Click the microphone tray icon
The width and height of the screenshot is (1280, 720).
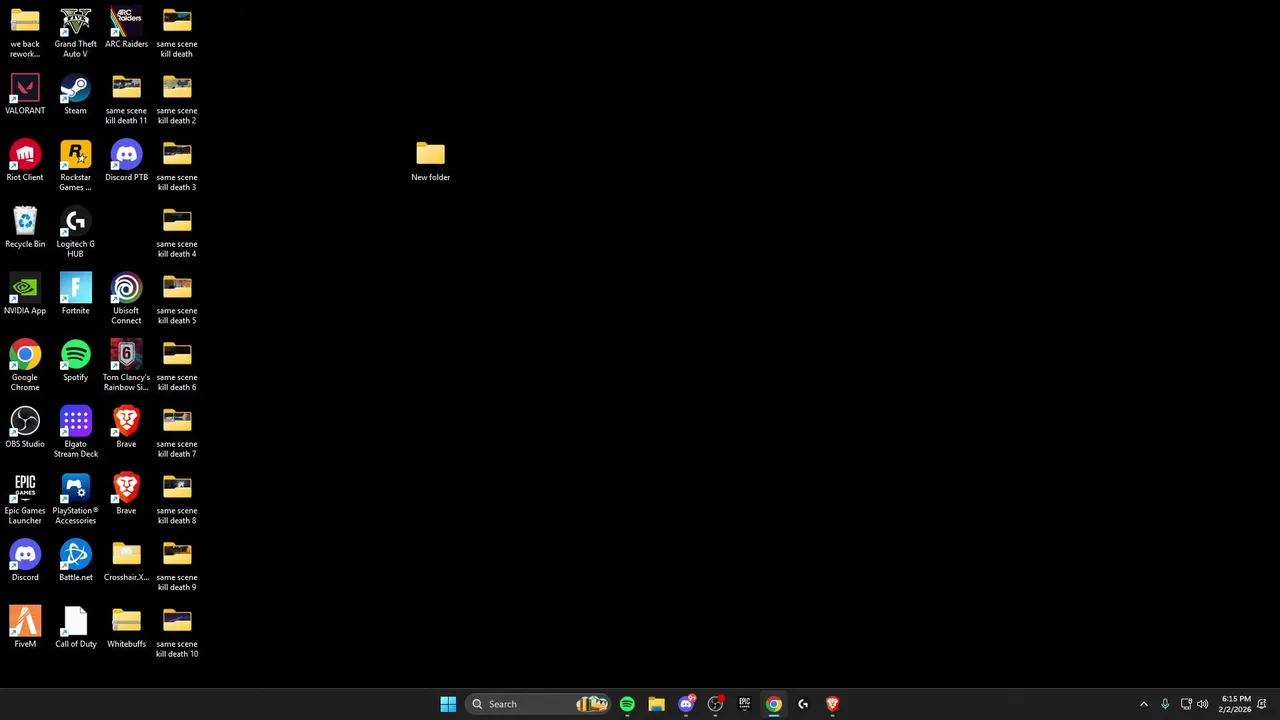1165,704
